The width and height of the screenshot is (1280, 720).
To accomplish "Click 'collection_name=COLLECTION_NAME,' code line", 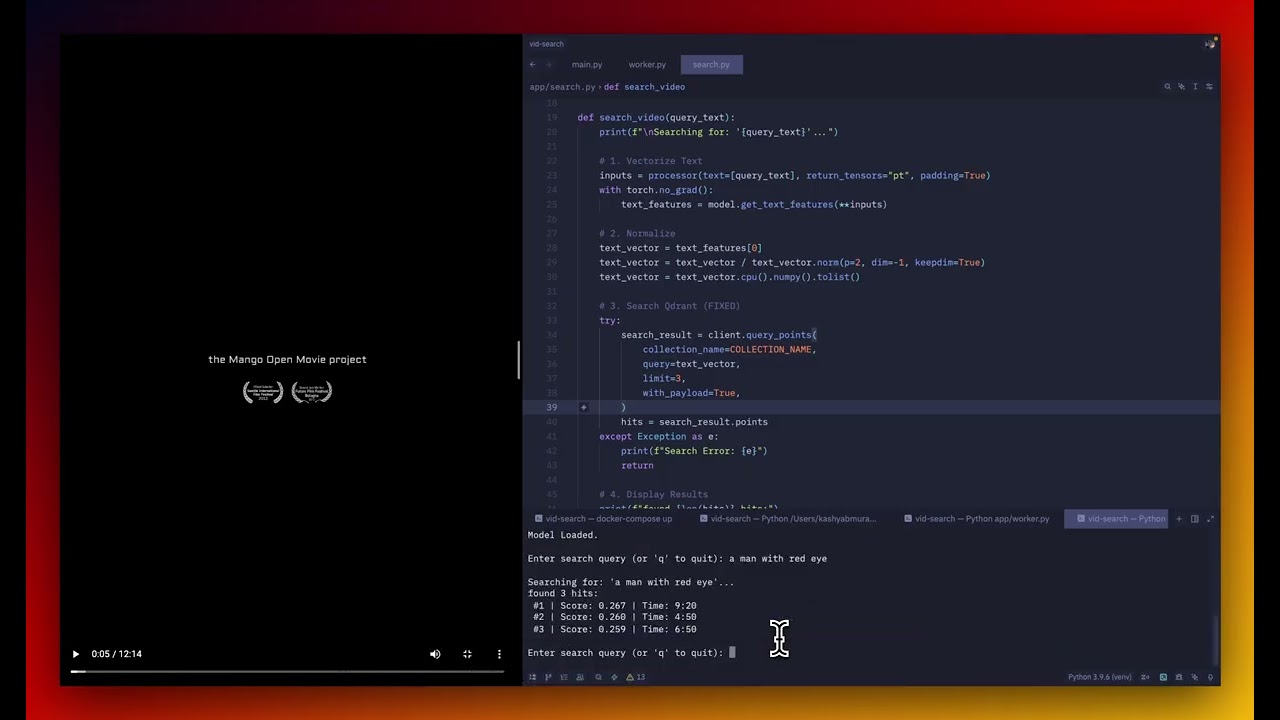I will tap(729, 349).
